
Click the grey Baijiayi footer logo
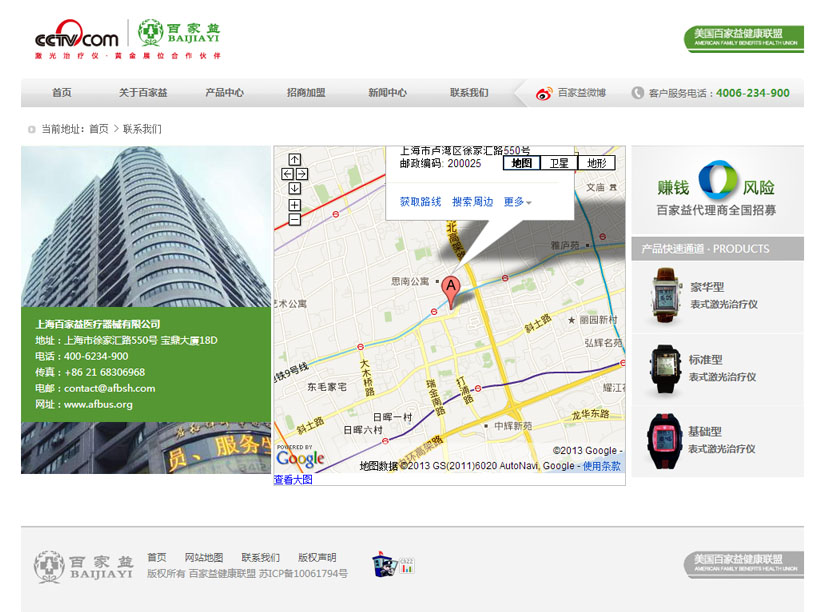pos(84,567)
